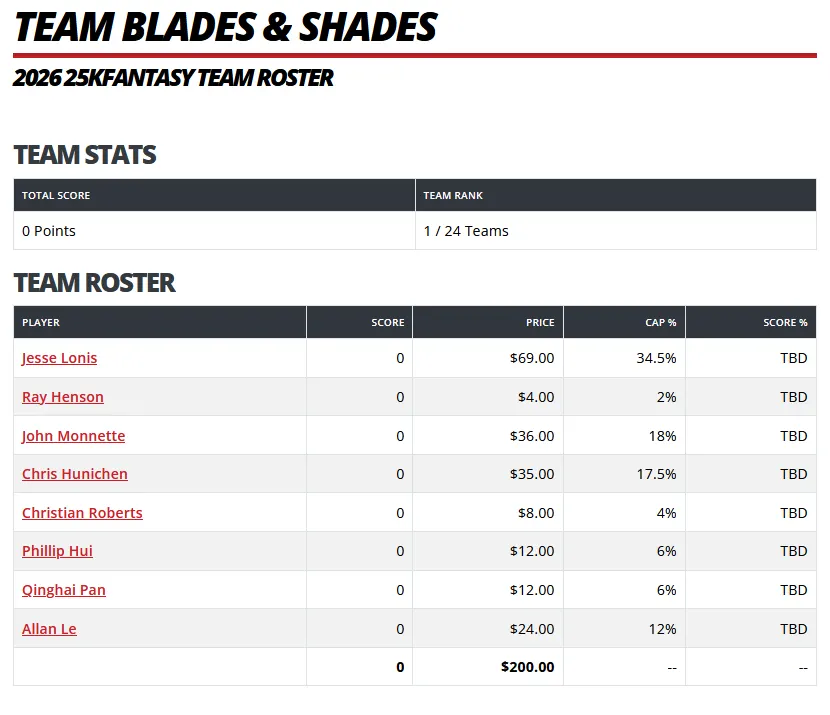830x715 pixels.
Task: Open Phillip Hui player link
Action: (57, 551)
